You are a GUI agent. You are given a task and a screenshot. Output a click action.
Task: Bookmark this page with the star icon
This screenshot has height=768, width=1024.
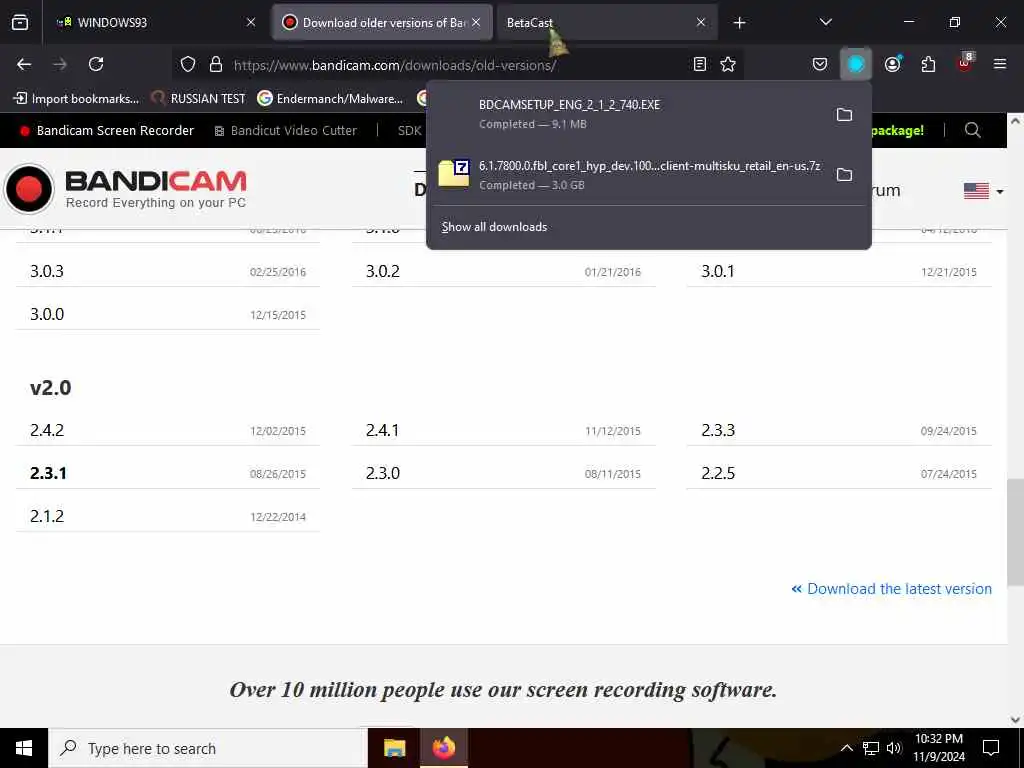point(728,64)
